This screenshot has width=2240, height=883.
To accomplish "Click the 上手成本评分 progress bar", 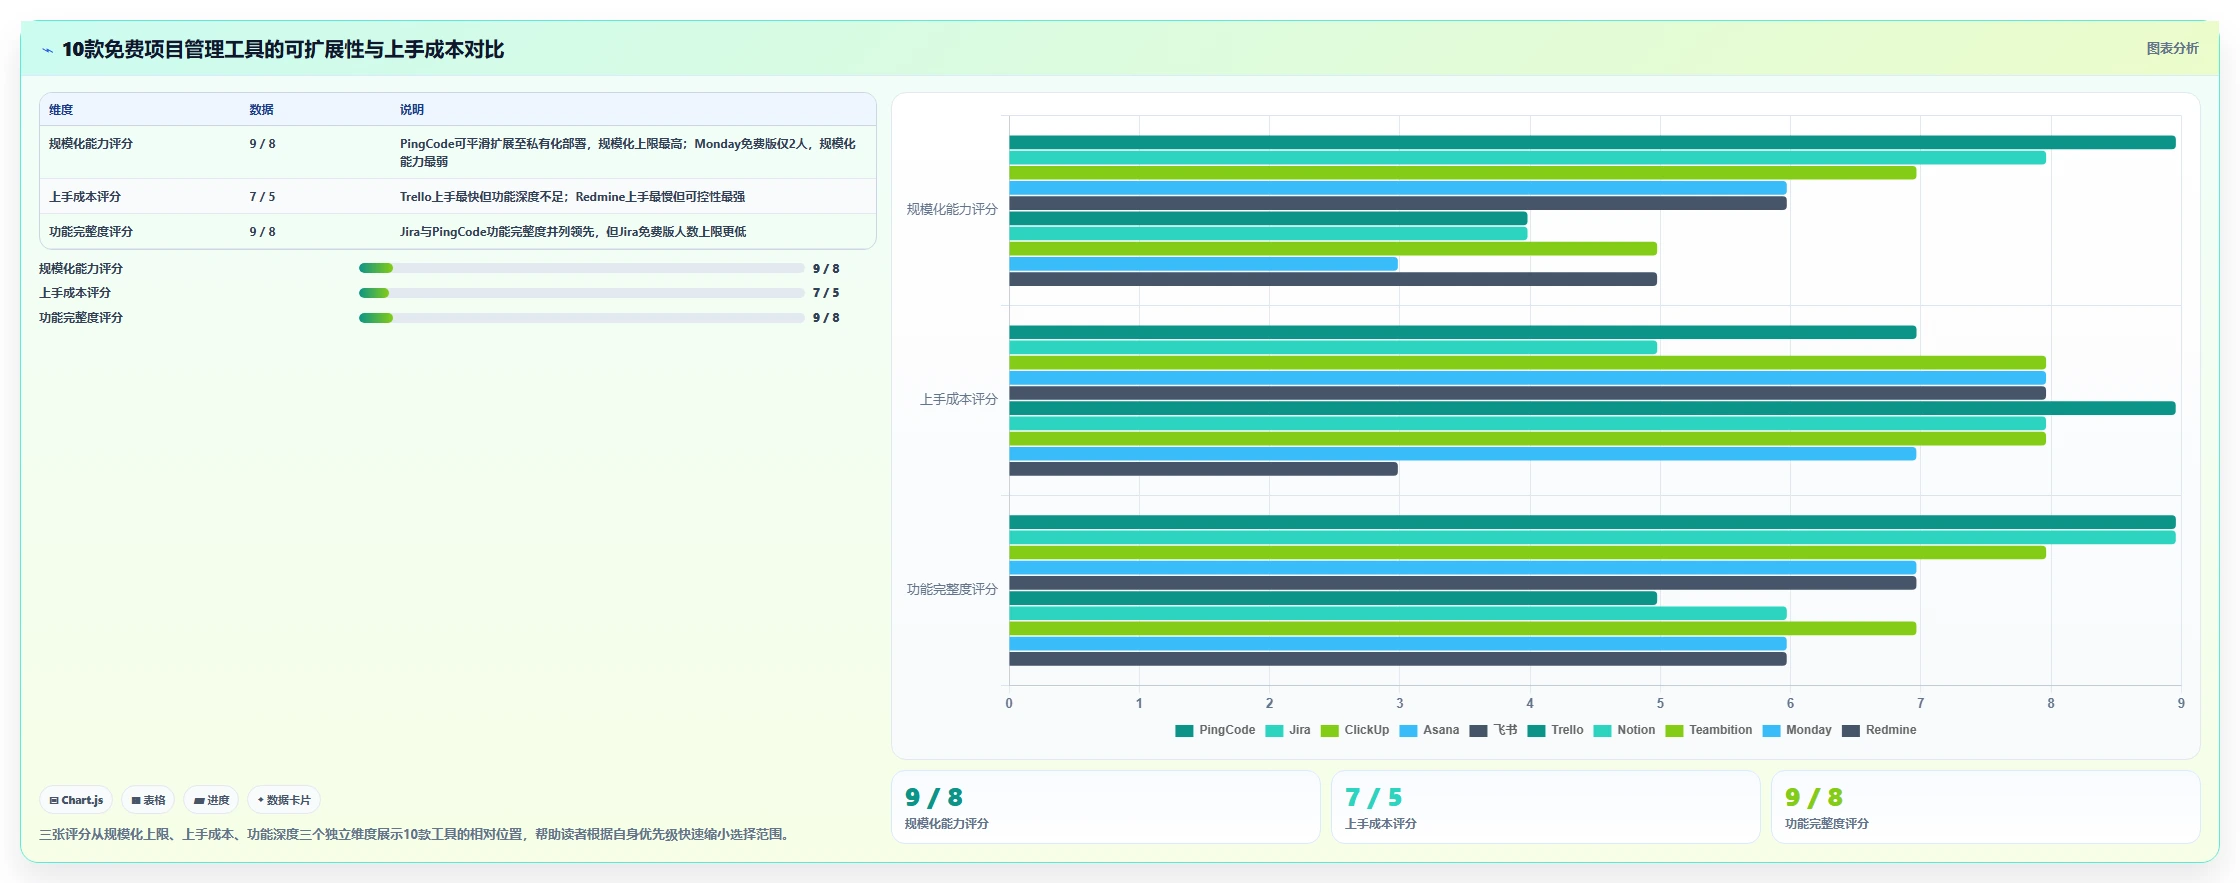I will point(581,293).
